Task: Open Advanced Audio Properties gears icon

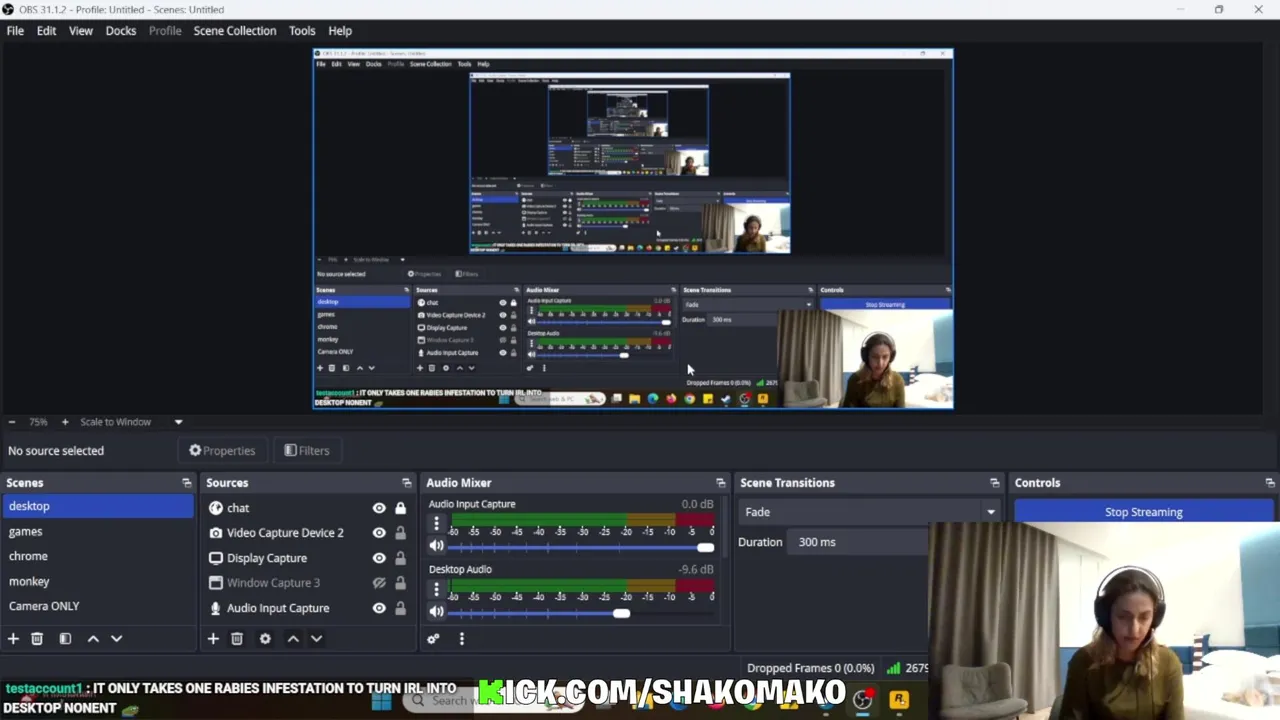Action: [x=433, y=638]
